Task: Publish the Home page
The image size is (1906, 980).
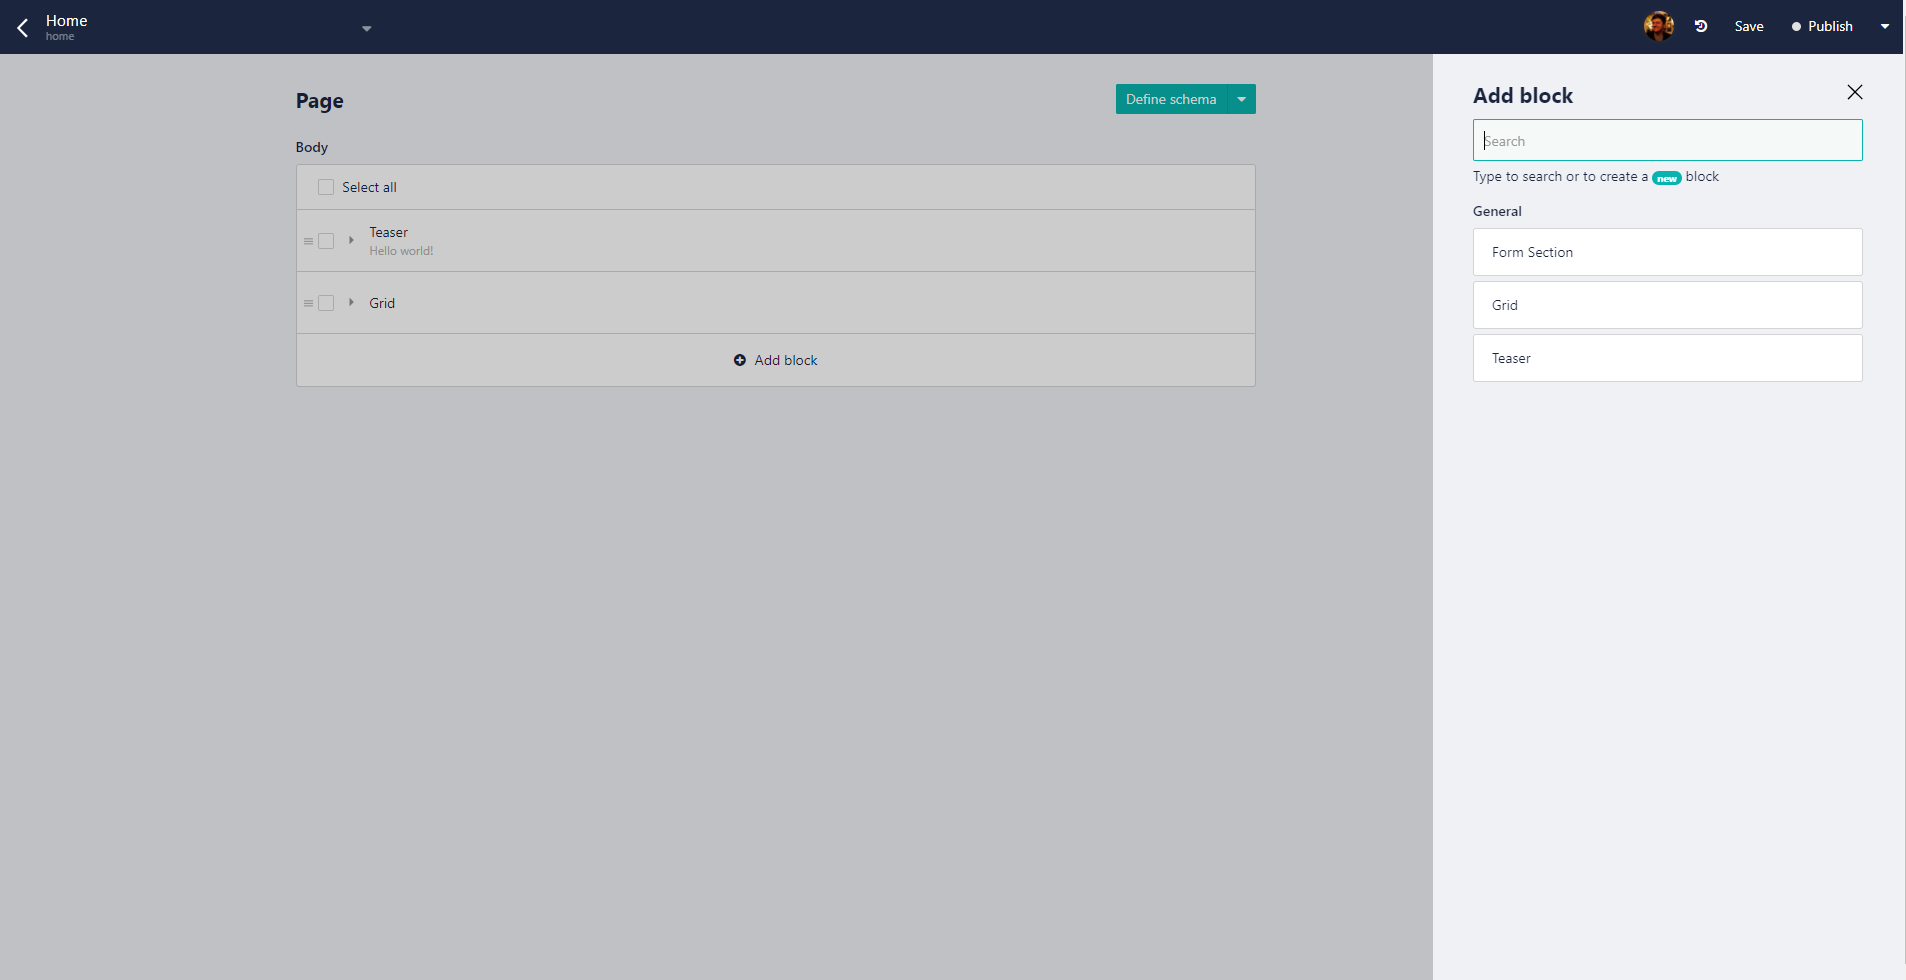Action: tap(1828, 26)
